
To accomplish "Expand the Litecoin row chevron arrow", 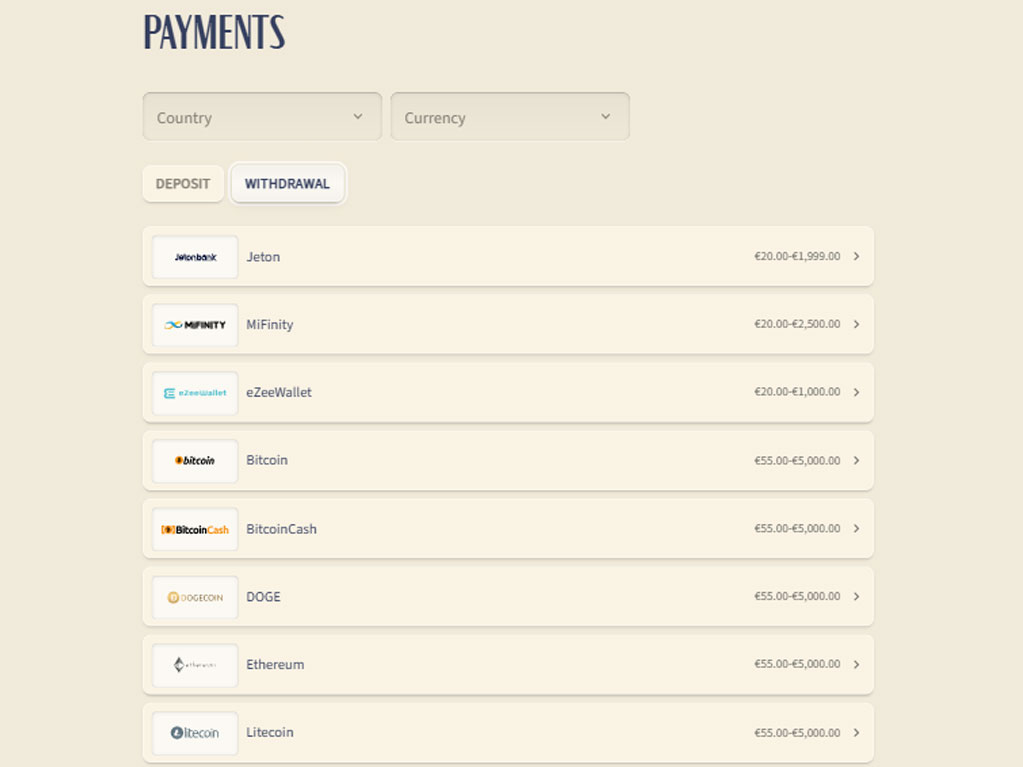I will [856, 732].
